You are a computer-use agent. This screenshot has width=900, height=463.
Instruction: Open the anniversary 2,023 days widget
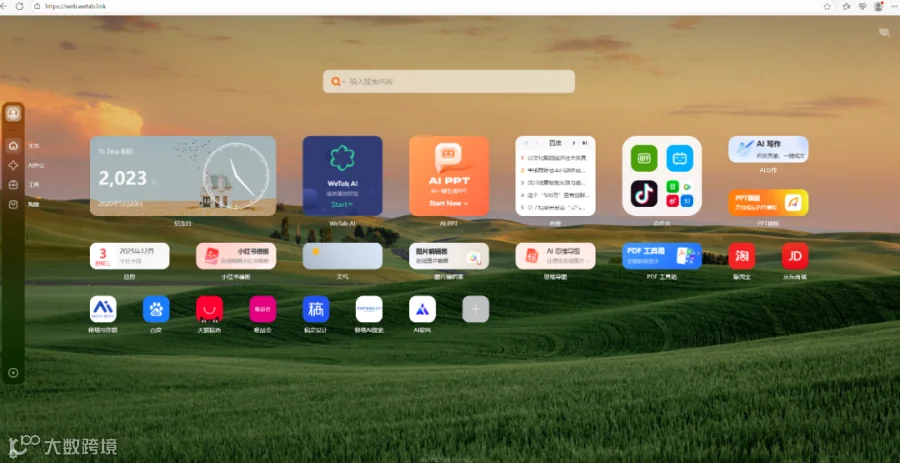pyautogui.click(x=183, y=176)
